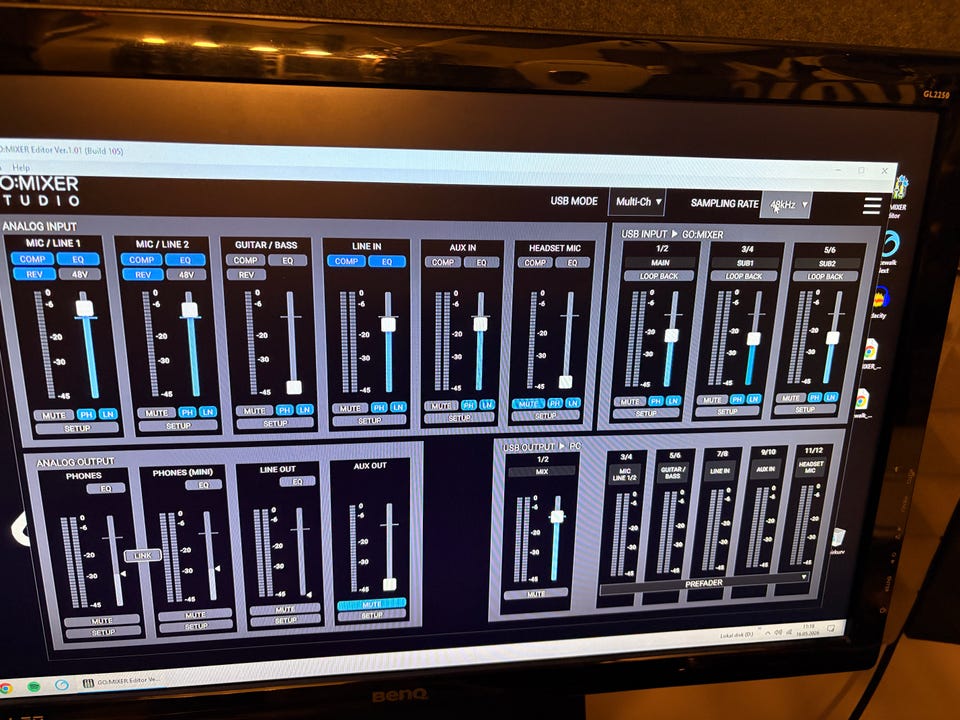The width and height of the screenshot is (960, 720).
Task: Open SETUP for LINE OUT
Action: point(285,620)
